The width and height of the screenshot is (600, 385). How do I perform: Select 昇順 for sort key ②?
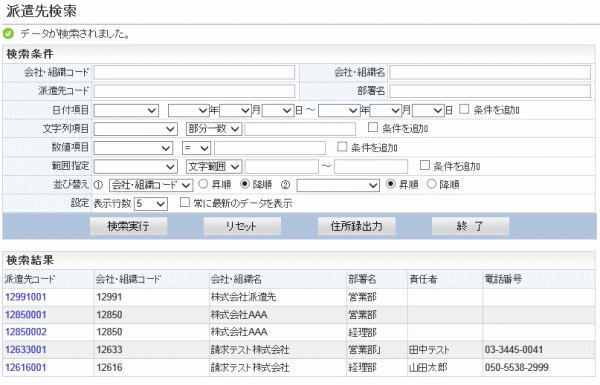tap(391, 184)
